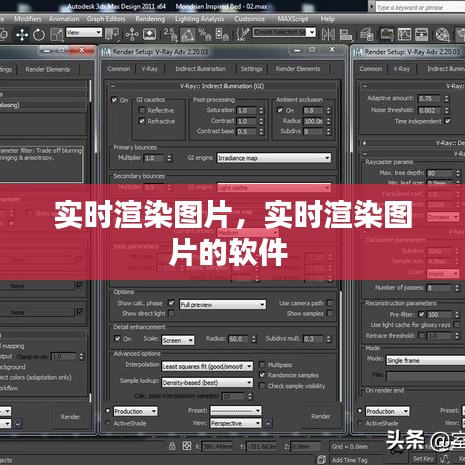The width and height of the screenshot is (465, 465).
Task: Open the Rendering menu
Action: coord(150,19)
